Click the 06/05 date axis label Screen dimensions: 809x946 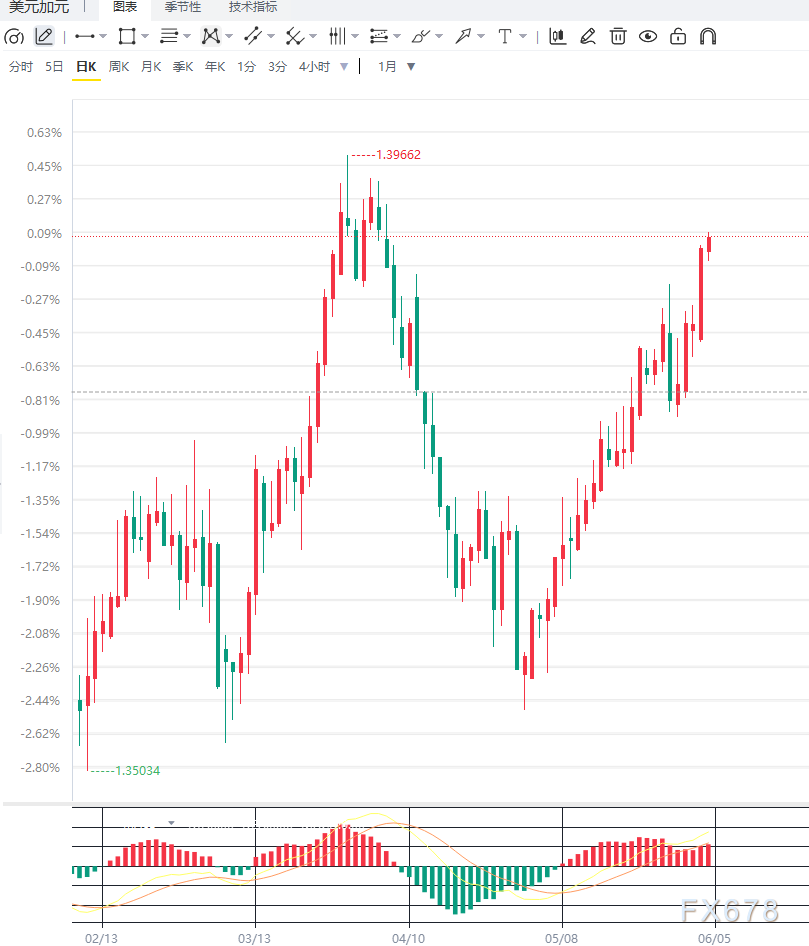714,939
